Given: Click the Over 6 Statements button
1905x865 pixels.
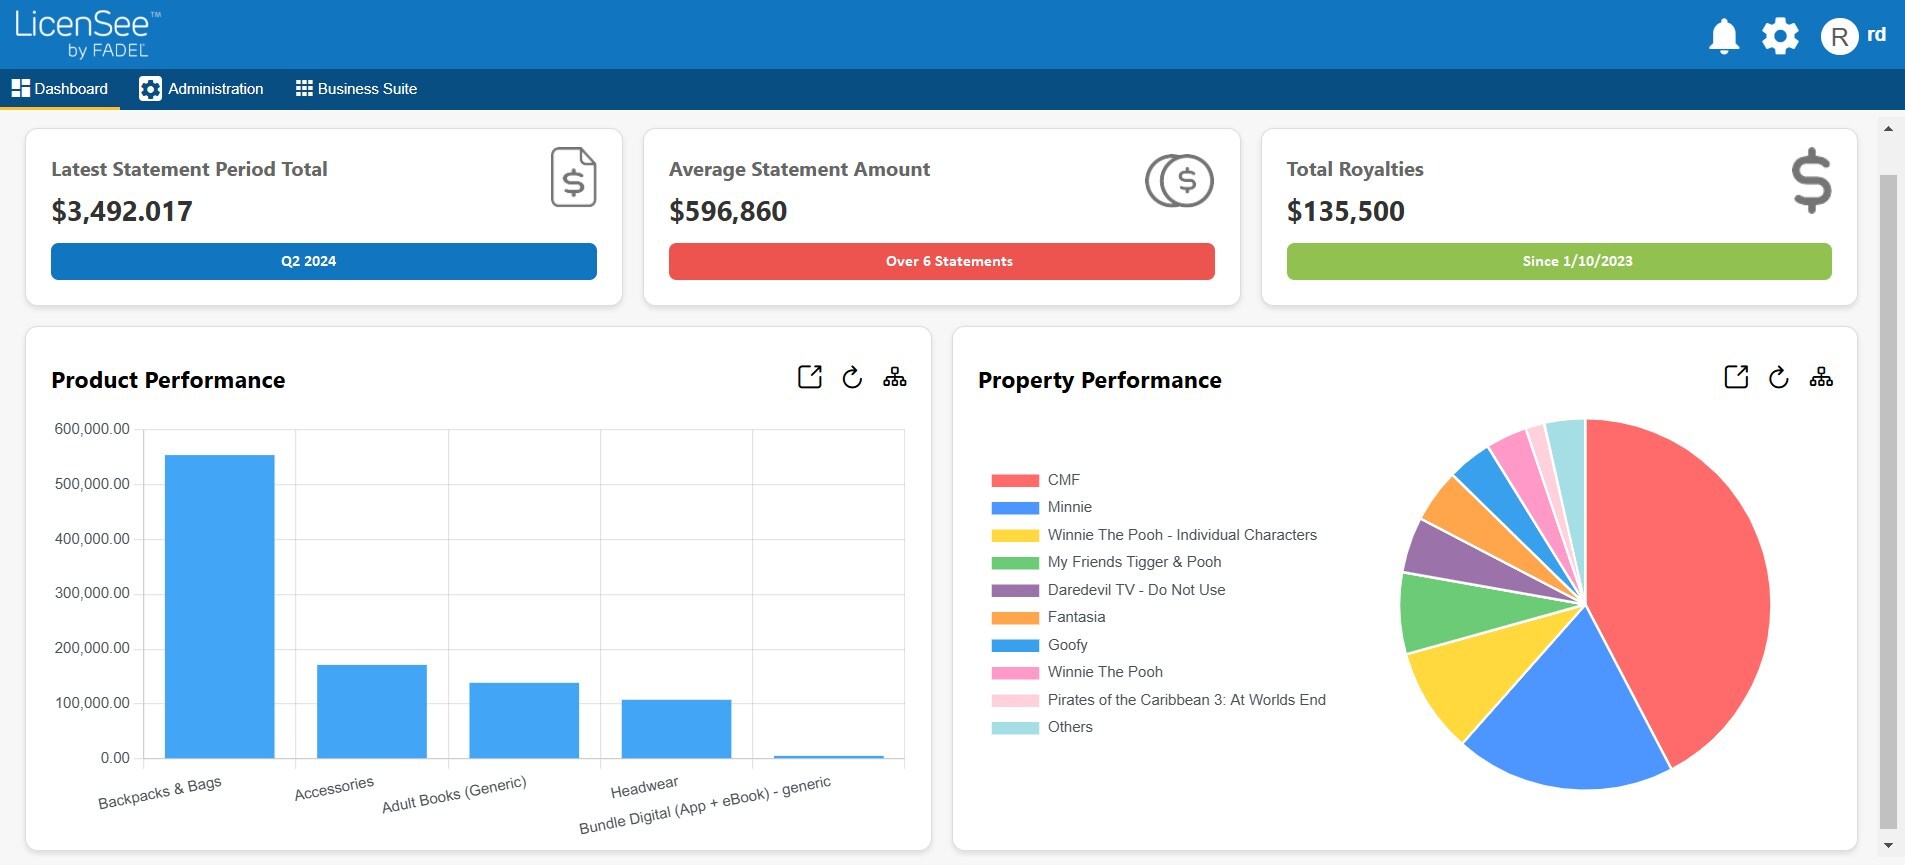Looking at the screenshot, I should [x=942, y=261].
